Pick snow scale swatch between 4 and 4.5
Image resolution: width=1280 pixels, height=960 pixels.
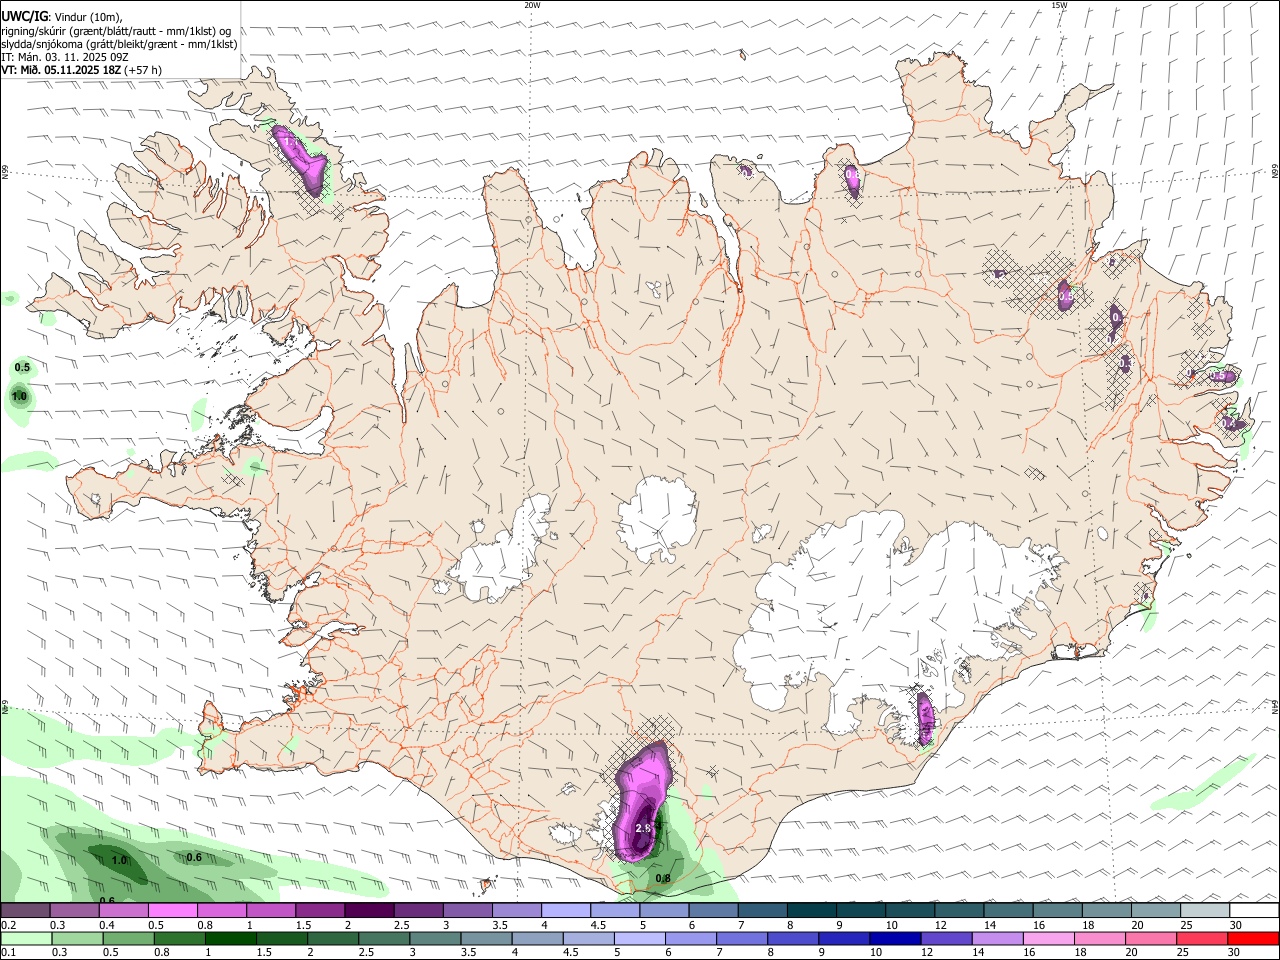(566, 910)
